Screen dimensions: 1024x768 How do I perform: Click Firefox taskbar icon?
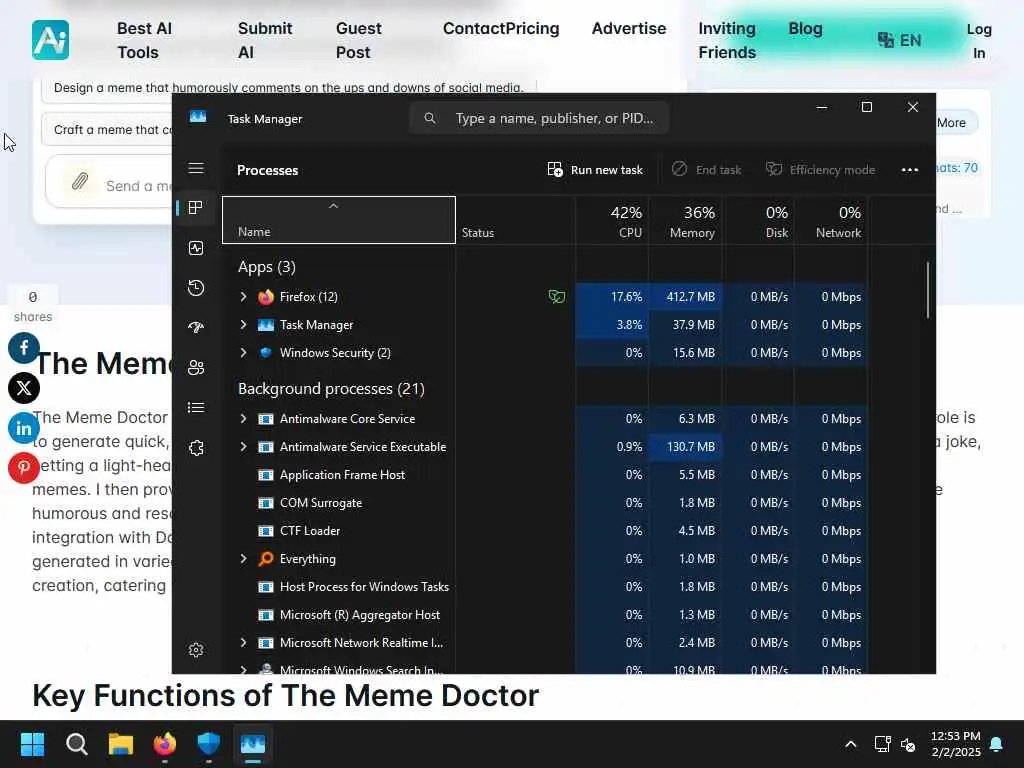point(165,744)
